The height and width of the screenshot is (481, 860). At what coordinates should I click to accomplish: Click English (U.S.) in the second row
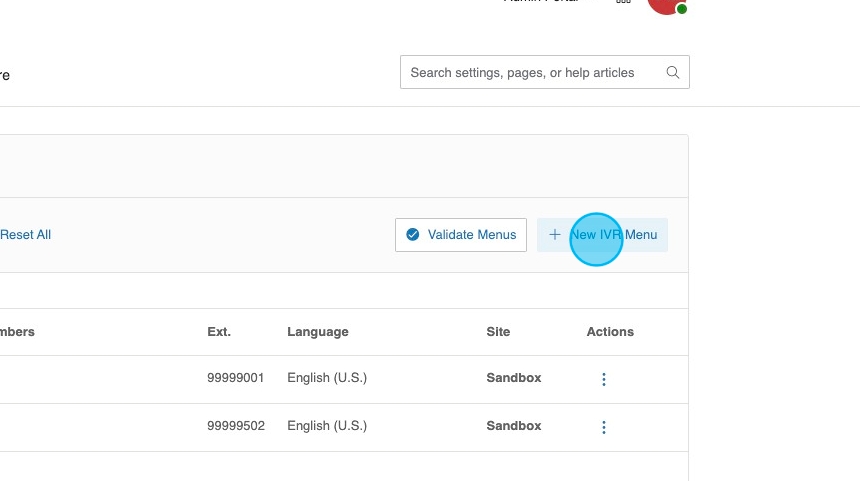[x=327, y=426]
